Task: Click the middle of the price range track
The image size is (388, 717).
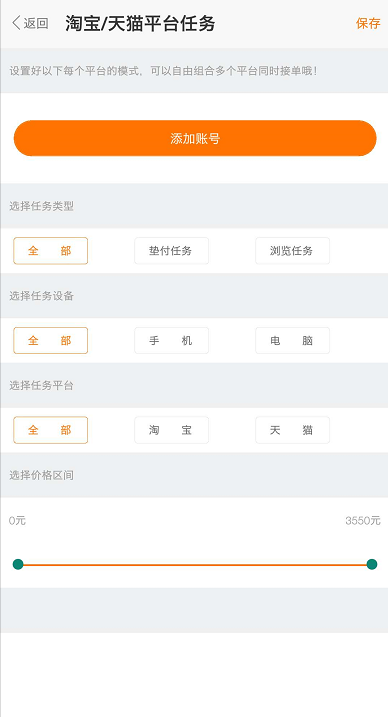Action: [x=195, y=565]
